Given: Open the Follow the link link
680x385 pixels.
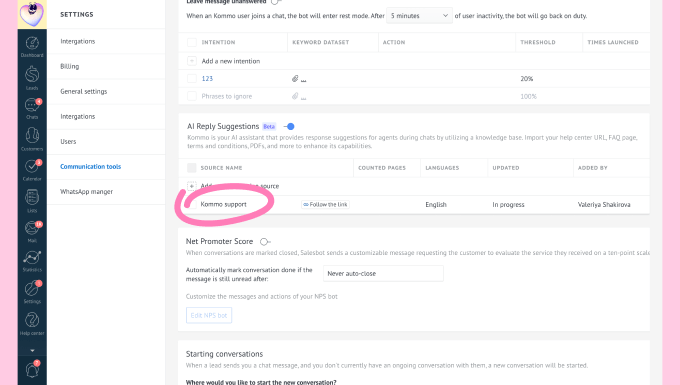Looking at the screenshot, I should [x=325, y=205].
